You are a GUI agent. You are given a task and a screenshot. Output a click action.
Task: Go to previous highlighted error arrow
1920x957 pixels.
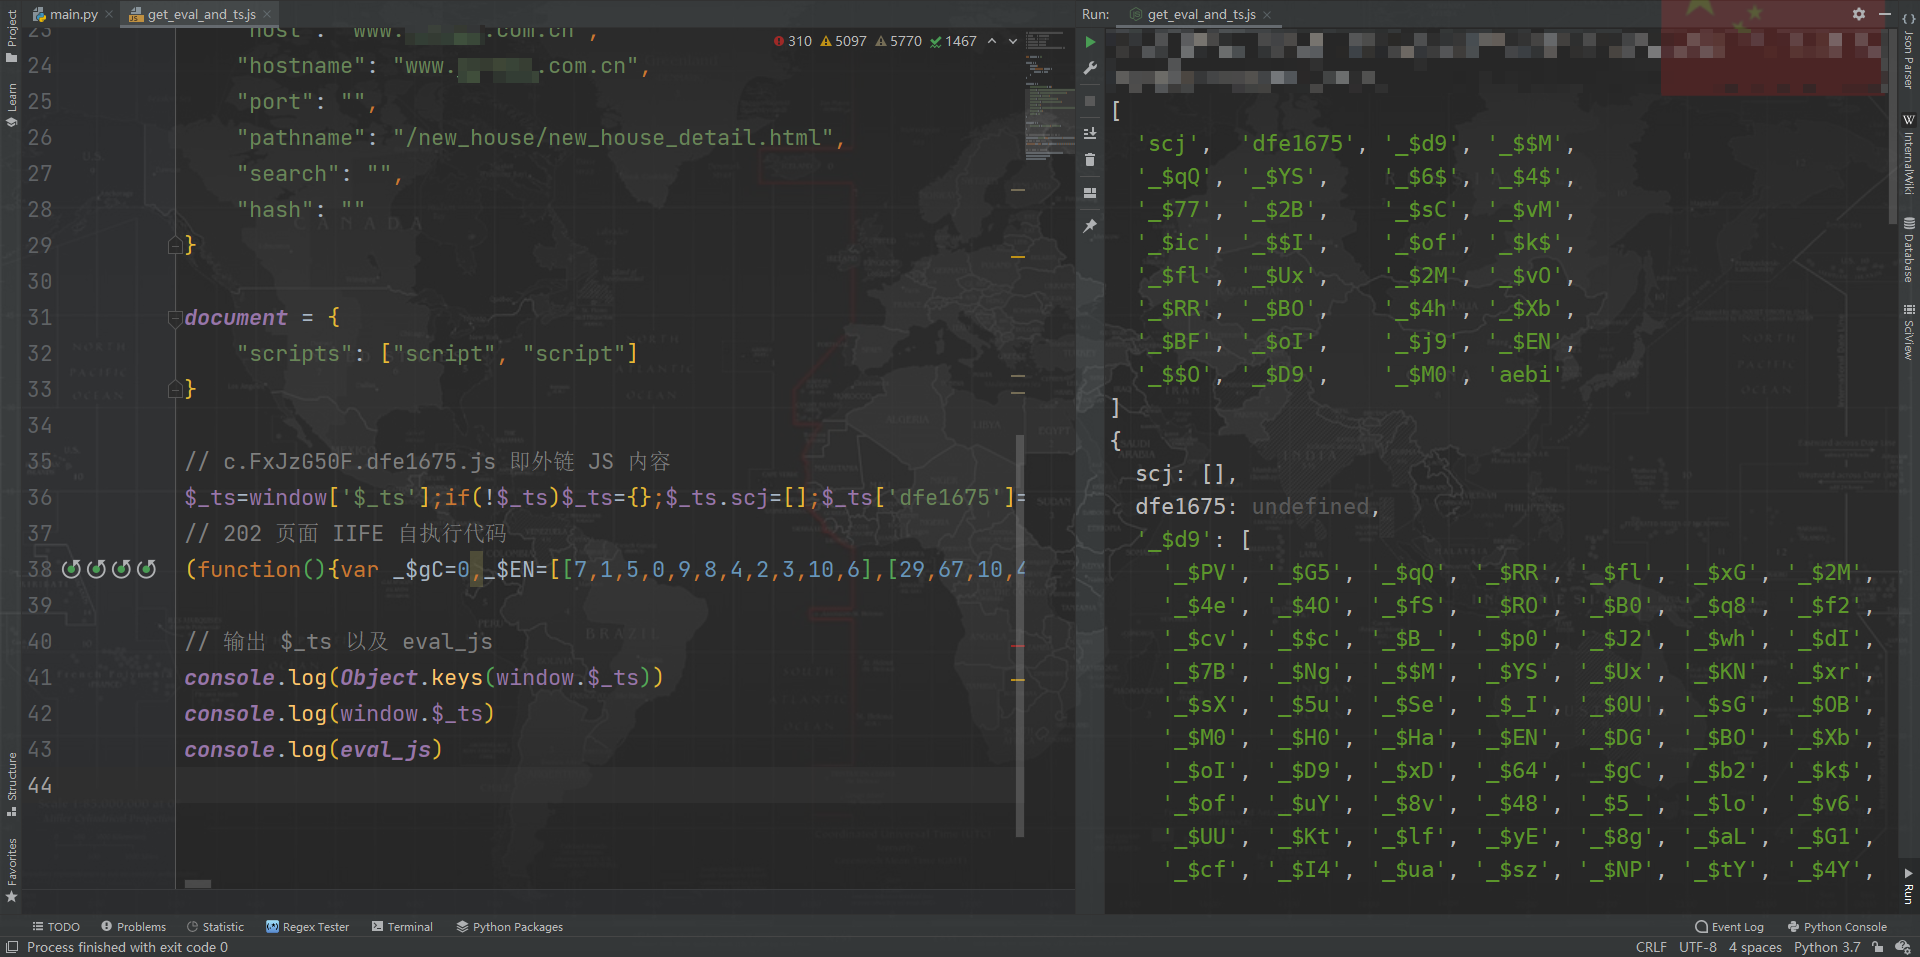pyautogui.click(x=992, y=41)
